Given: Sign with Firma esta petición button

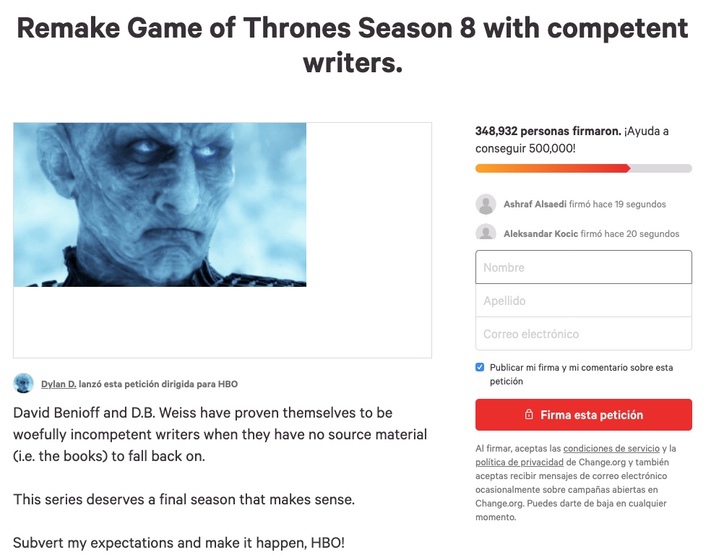Looking at the screenshot, I should pos(583,415).
